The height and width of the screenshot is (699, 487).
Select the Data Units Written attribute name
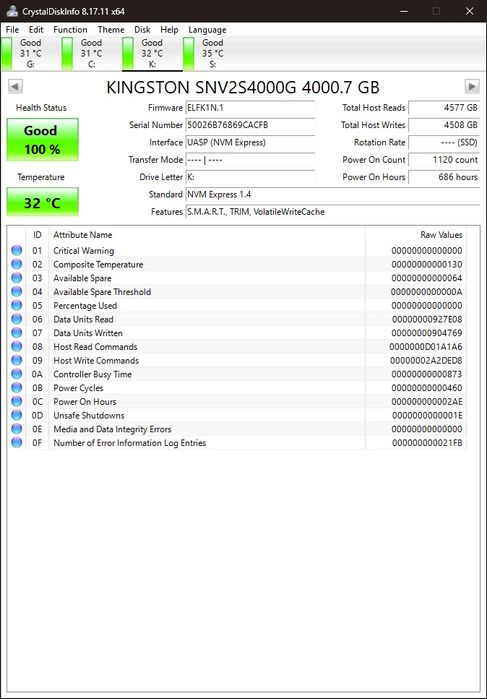[88, 333]
